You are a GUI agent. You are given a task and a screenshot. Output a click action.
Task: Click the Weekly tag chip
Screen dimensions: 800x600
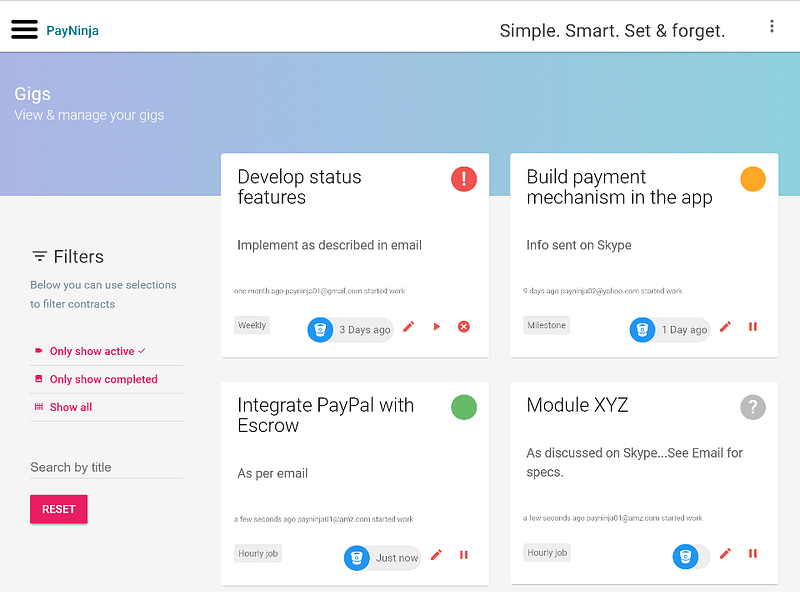[252, 325]
